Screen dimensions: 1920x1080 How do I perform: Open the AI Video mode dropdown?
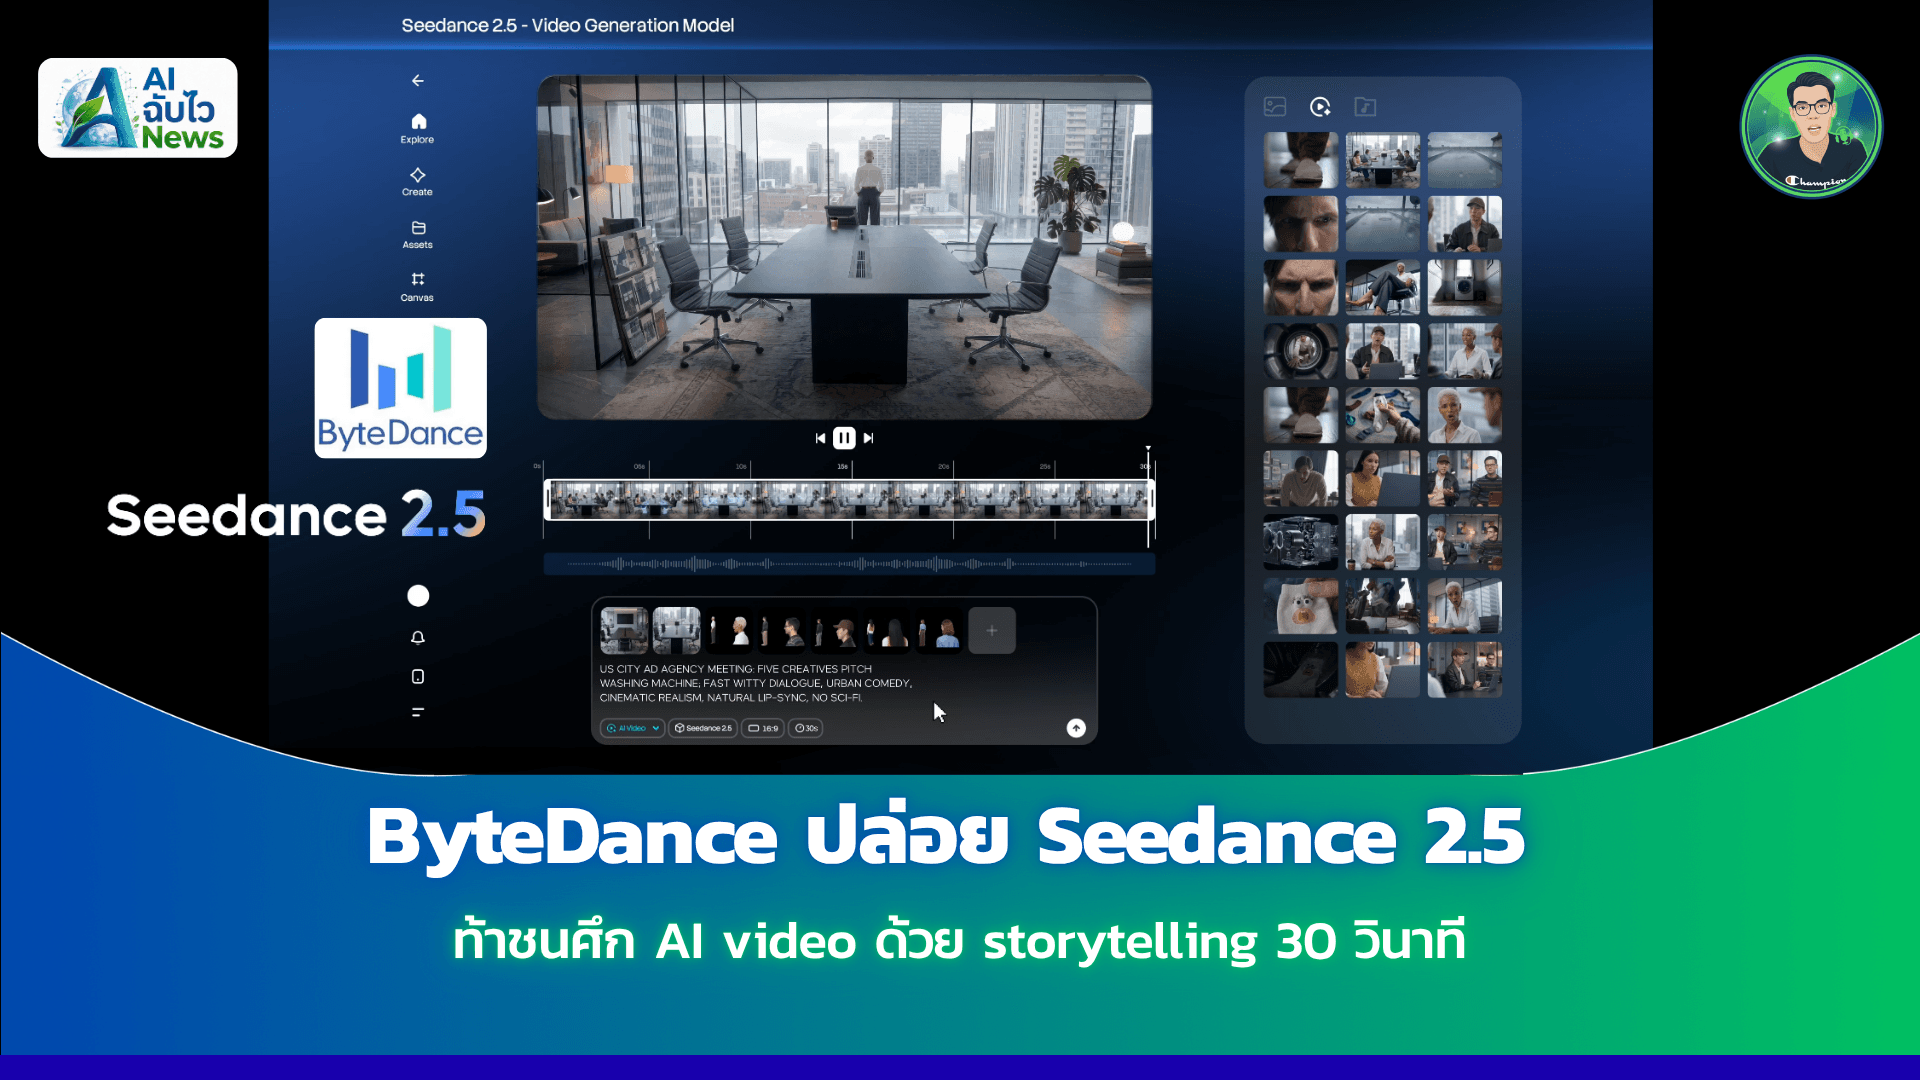632,728
